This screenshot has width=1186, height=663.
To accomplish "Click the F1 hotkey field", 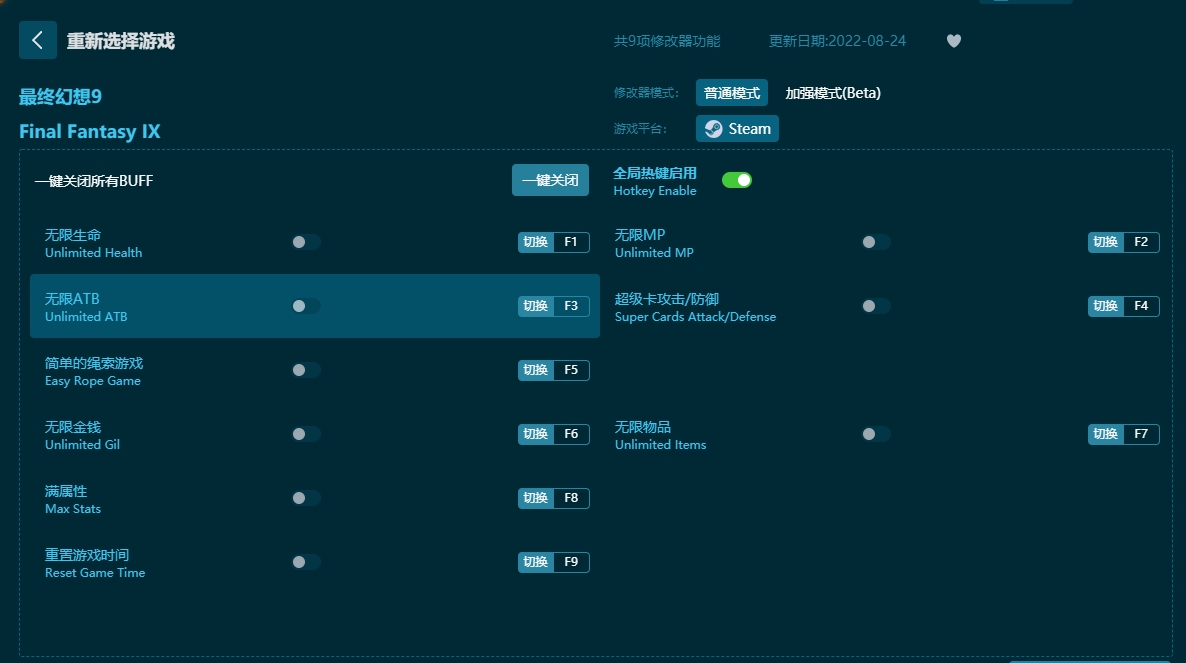I will pyautogui.click(x=571, y=242).
